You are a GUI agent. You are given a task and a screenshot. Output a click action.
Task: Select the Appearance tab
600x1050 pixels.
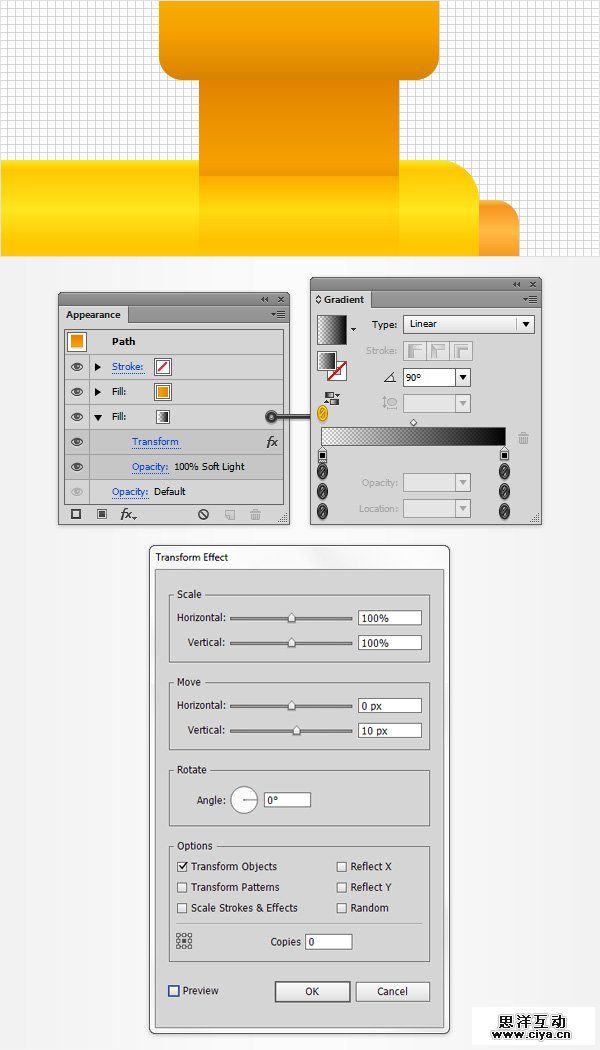pyautogui.click(x=93, y=315)
